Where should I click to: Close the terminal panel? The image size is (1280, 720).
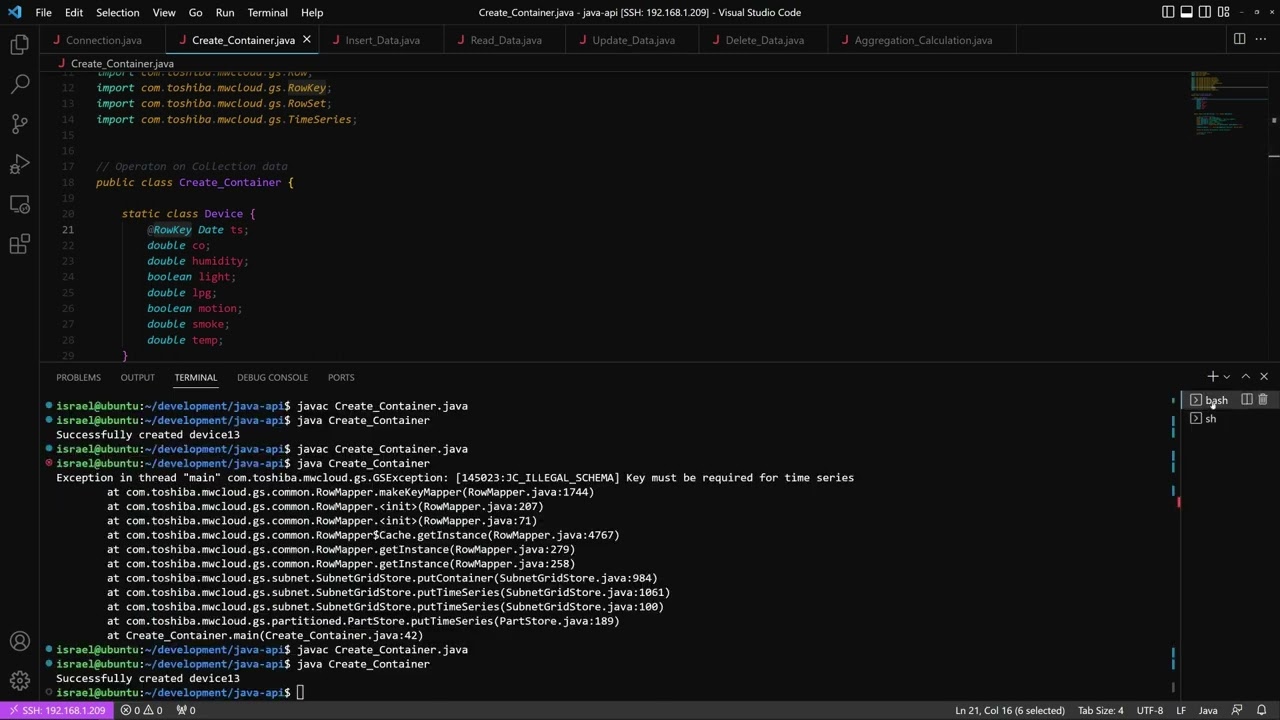(x=1264, y=377)
